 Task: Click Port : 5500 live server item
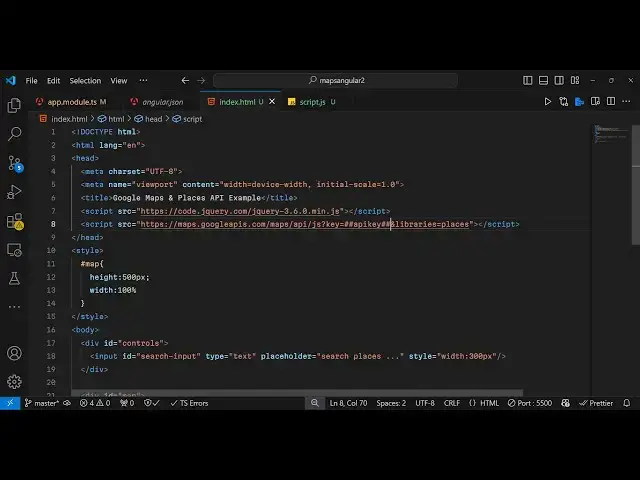pos(530,403)
